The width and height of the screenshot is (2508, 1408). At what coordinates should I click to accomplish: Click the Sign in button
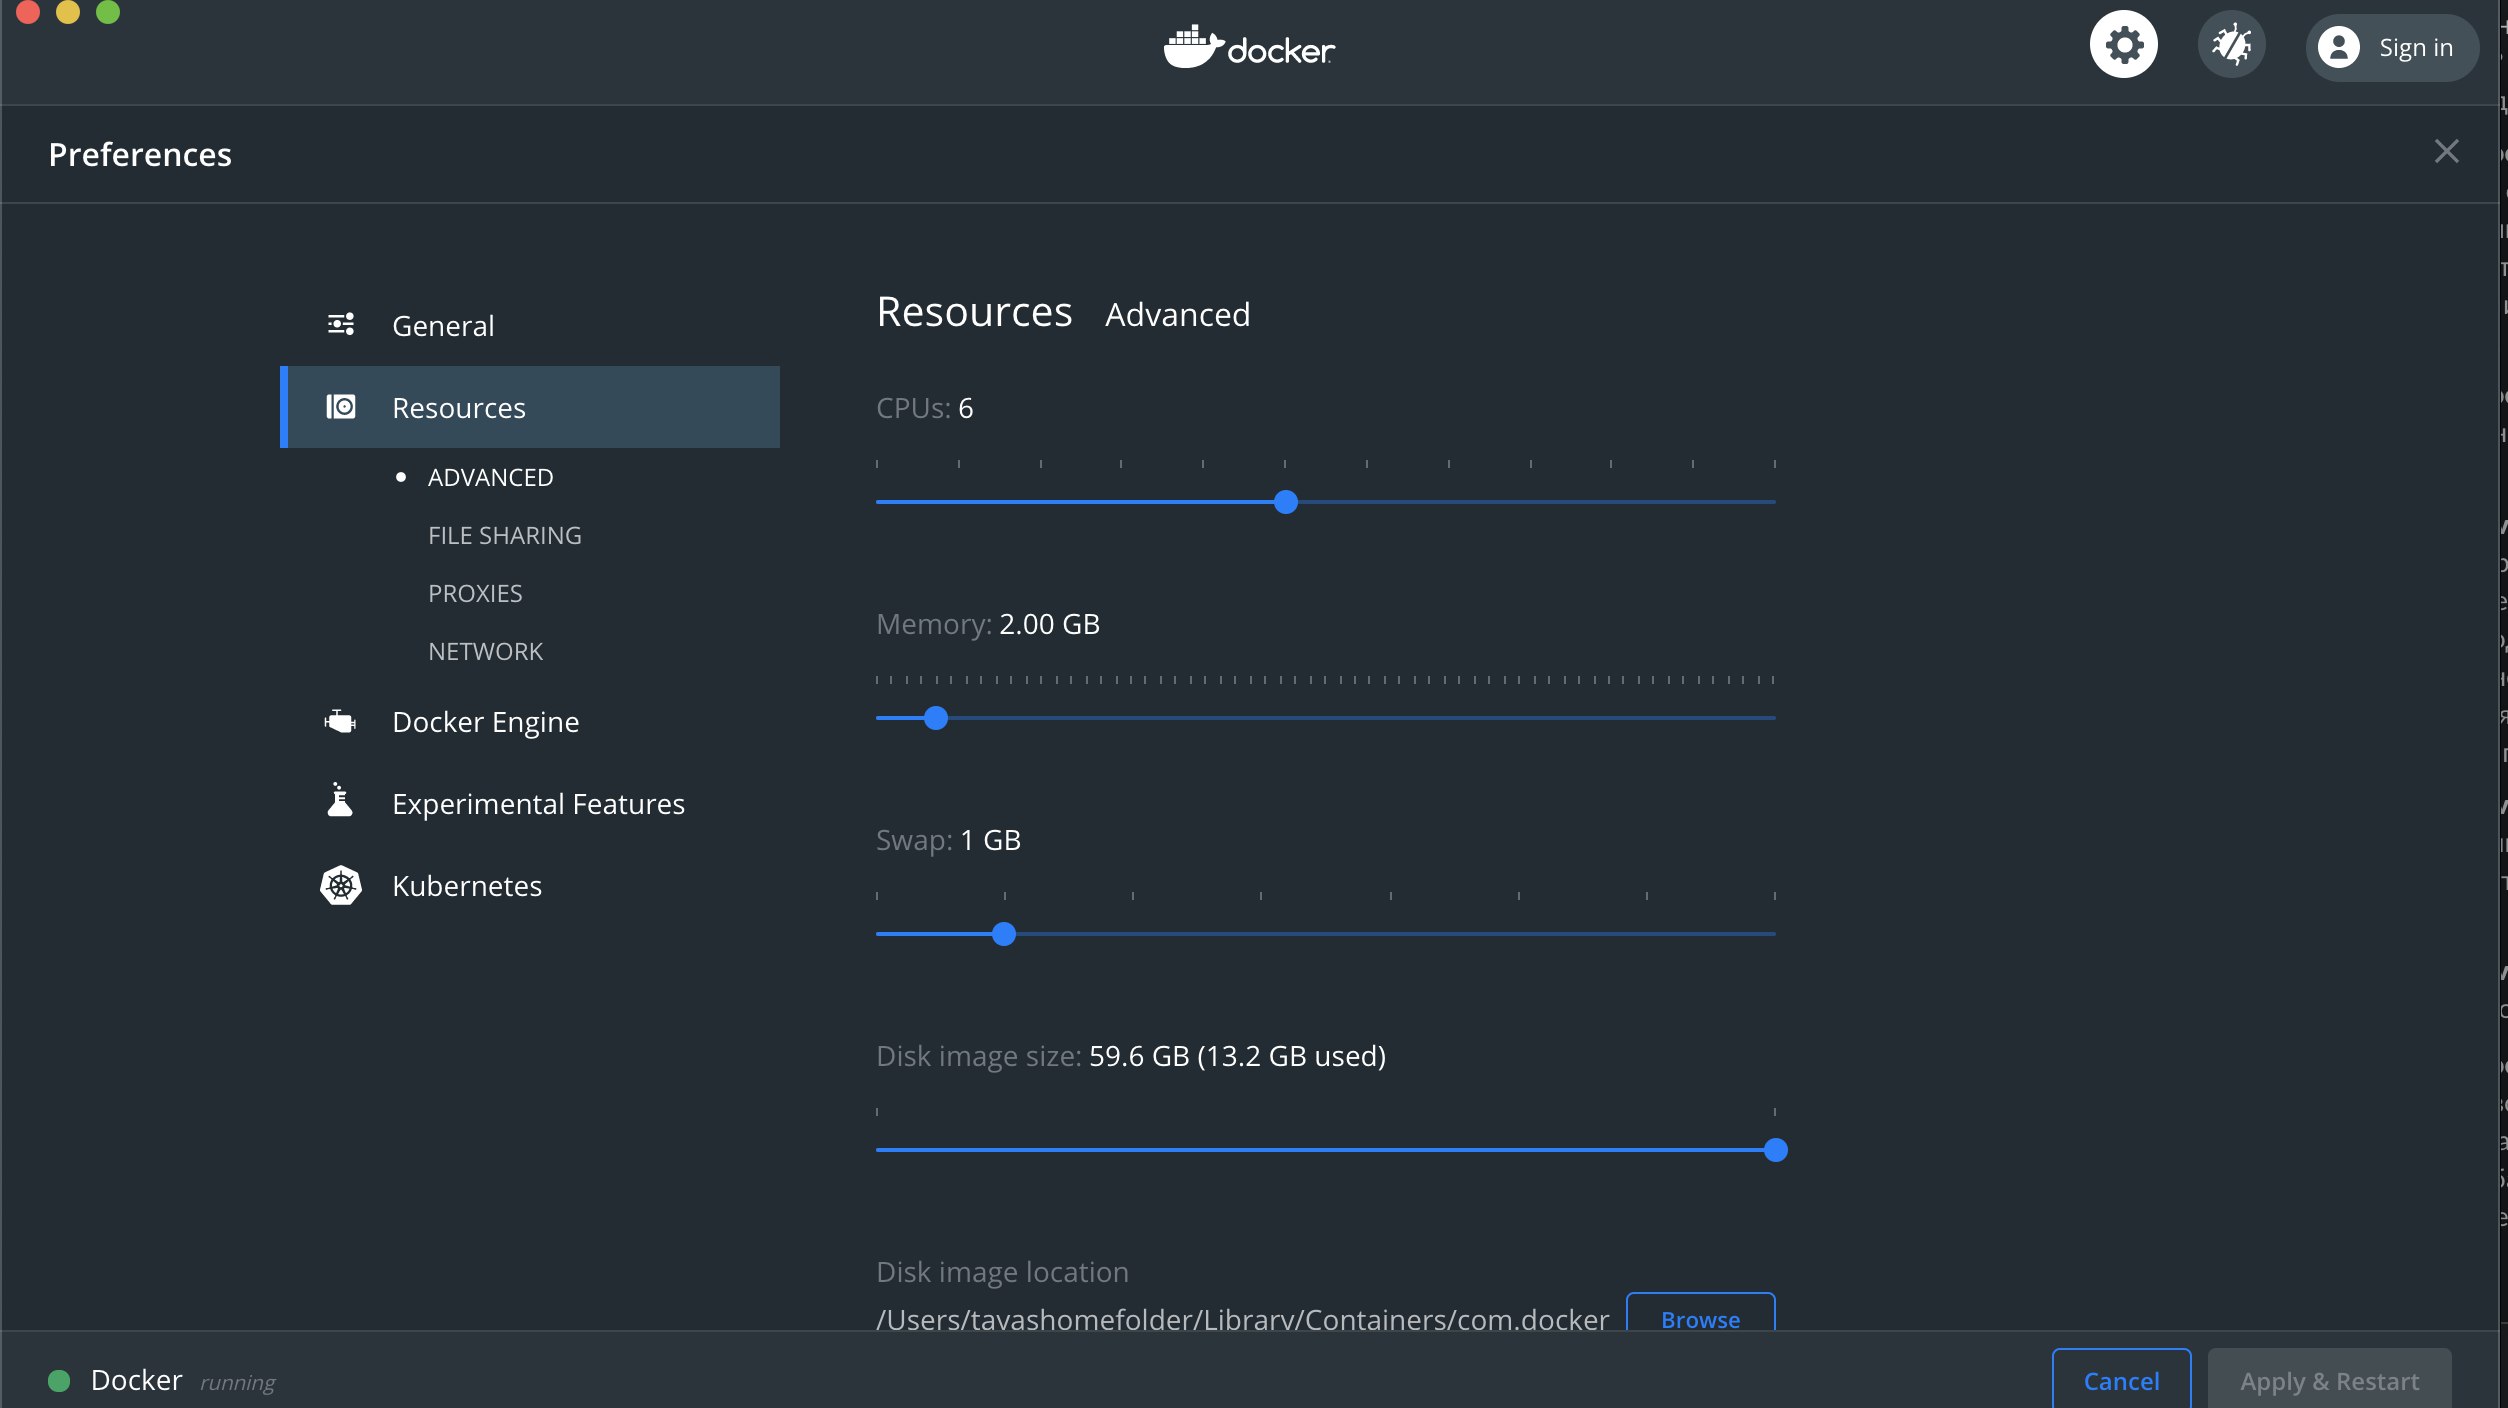(2392, 47)
